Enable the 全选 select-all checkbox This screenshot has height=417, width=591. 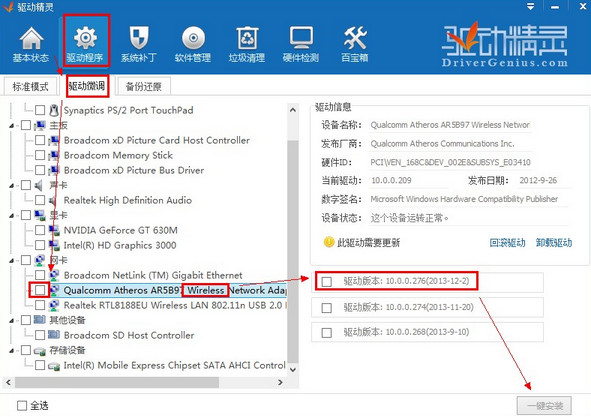point(22,406)
